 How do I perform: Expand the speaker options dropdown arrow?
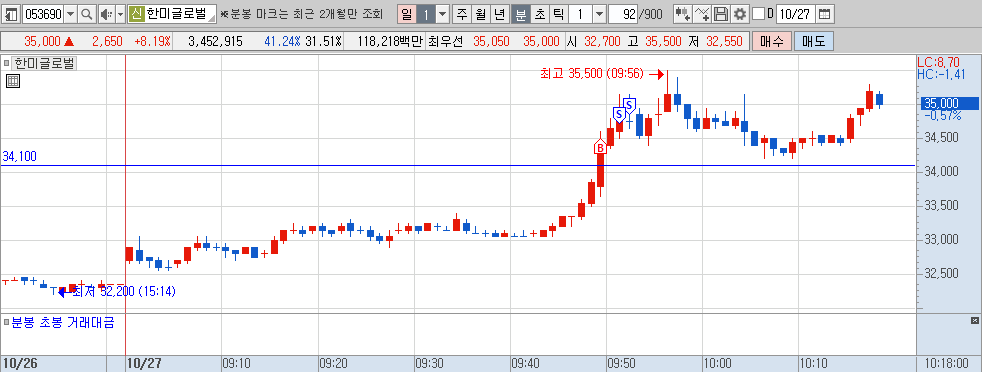pyautogui.click(x=120, y=13)
